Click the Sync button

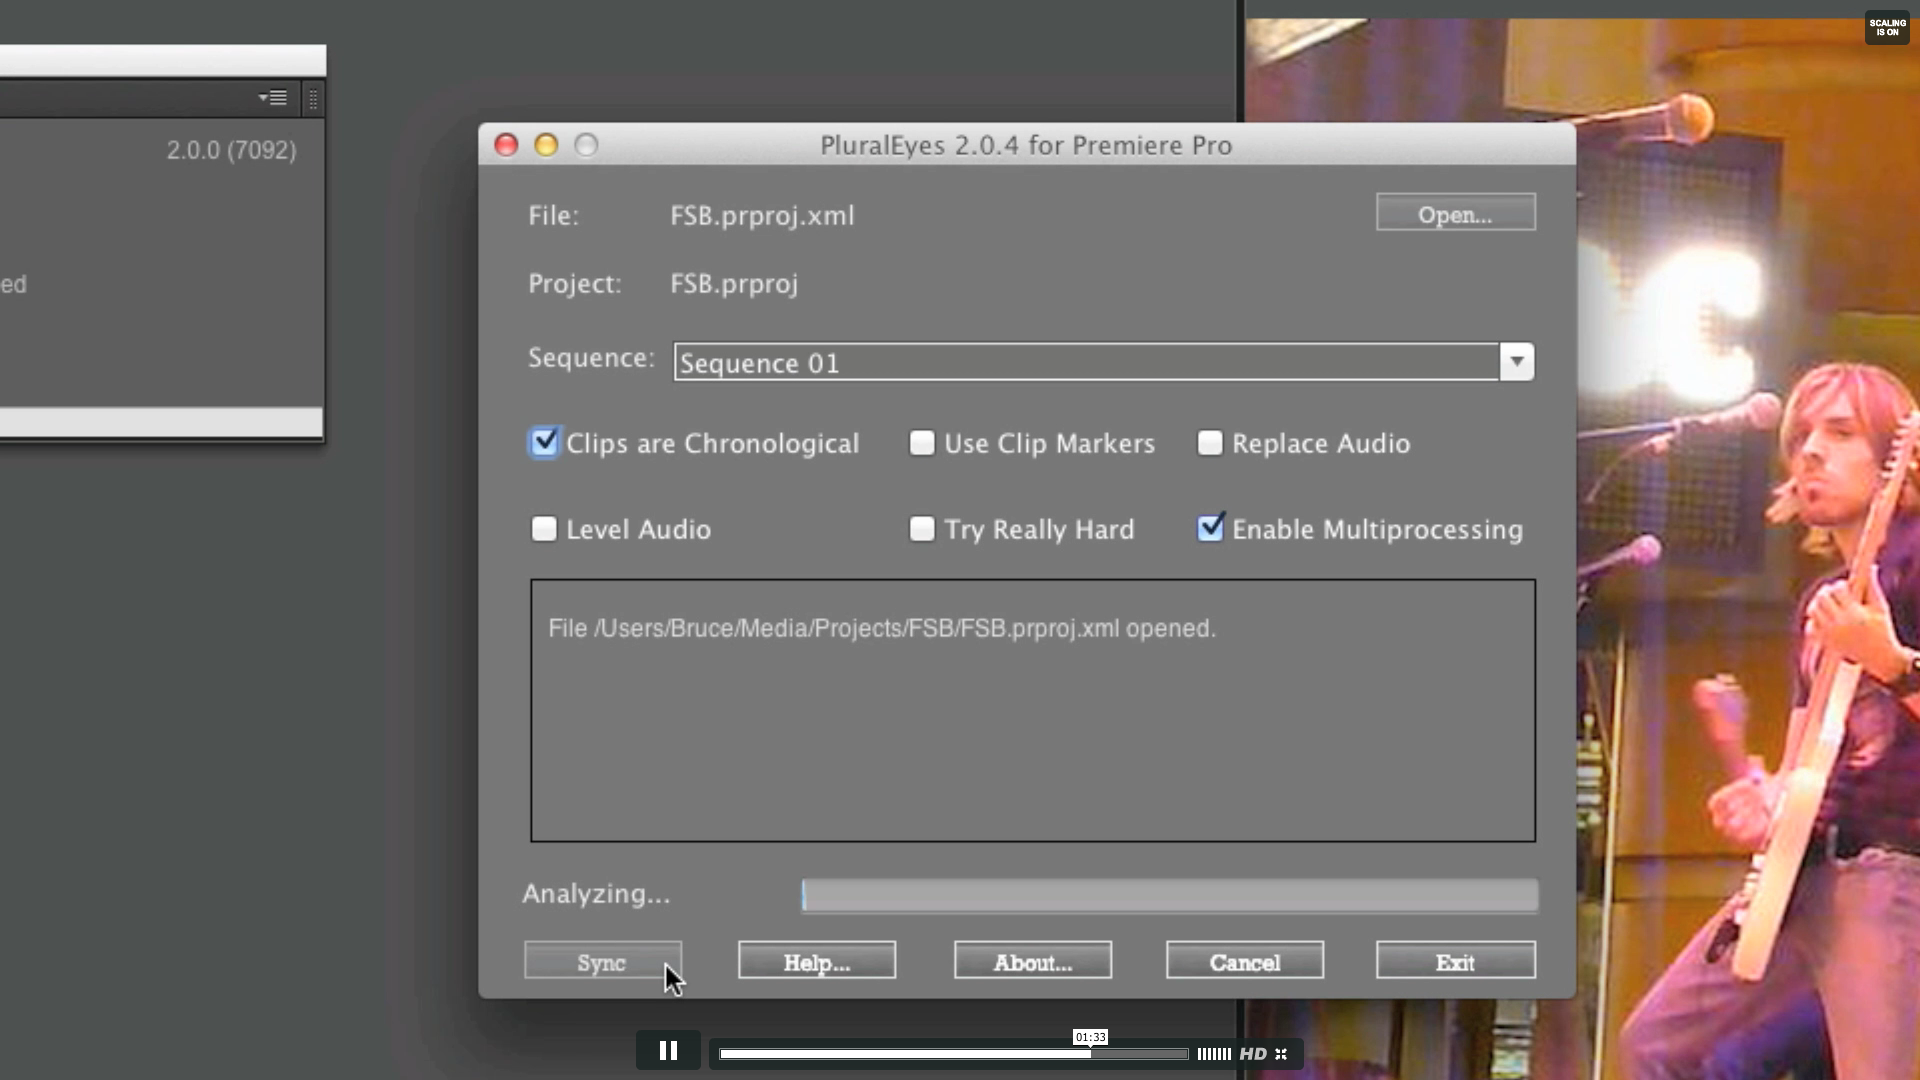tap(603, 961)
